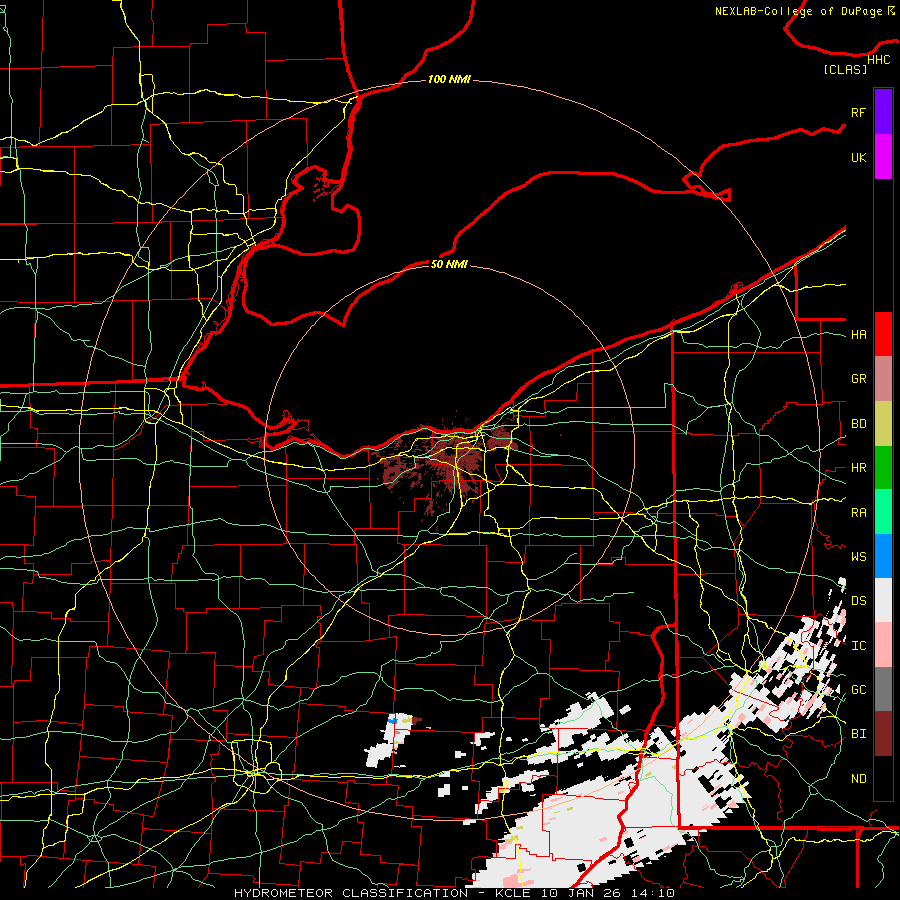Click the UK magenta legend swatch
This screenshot has height=900, width=900.
point(883,157)
